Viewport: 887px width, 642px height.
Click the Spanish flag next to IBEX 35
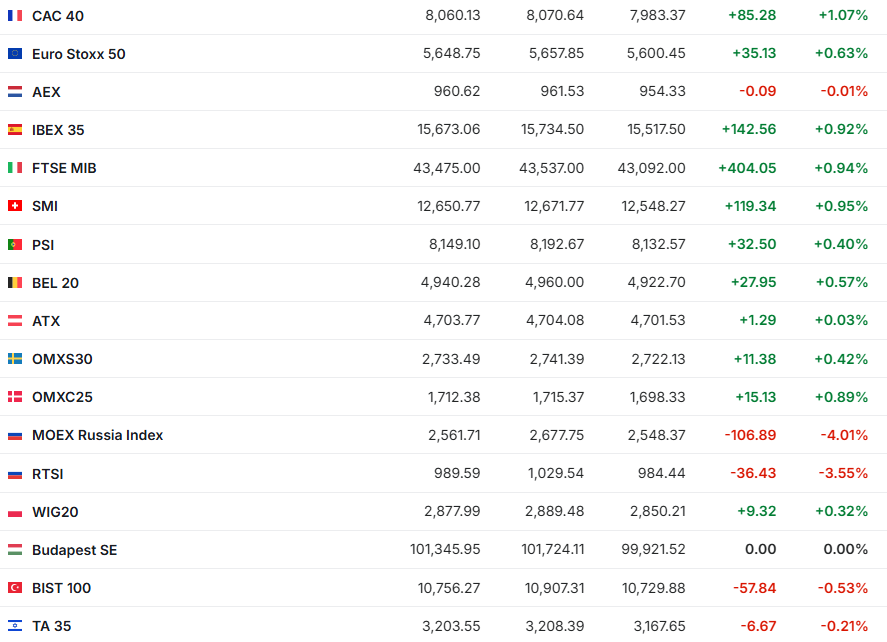click(15, 130)
